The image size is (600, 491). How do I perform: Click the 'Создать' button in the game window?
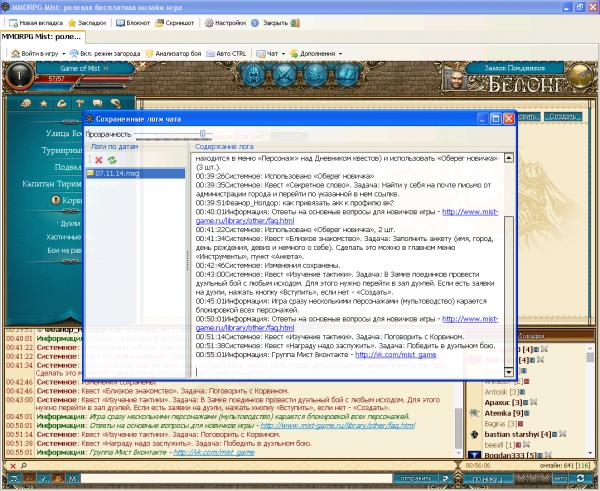point(562,116)
